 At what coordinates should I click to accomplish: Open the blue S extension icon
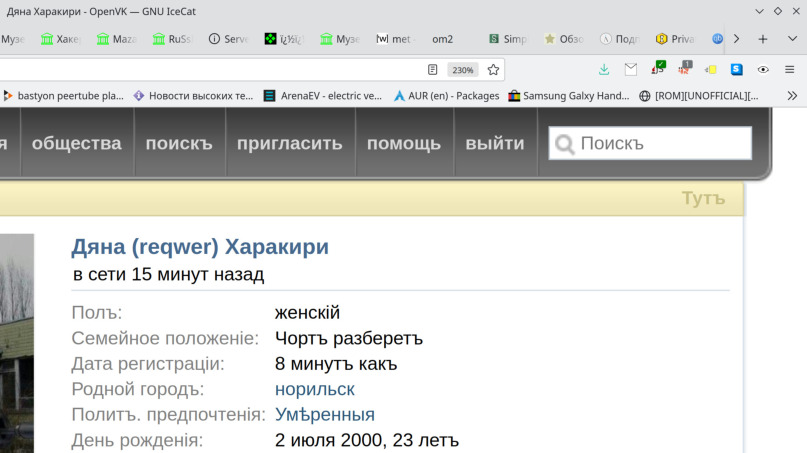pos(737,70)
